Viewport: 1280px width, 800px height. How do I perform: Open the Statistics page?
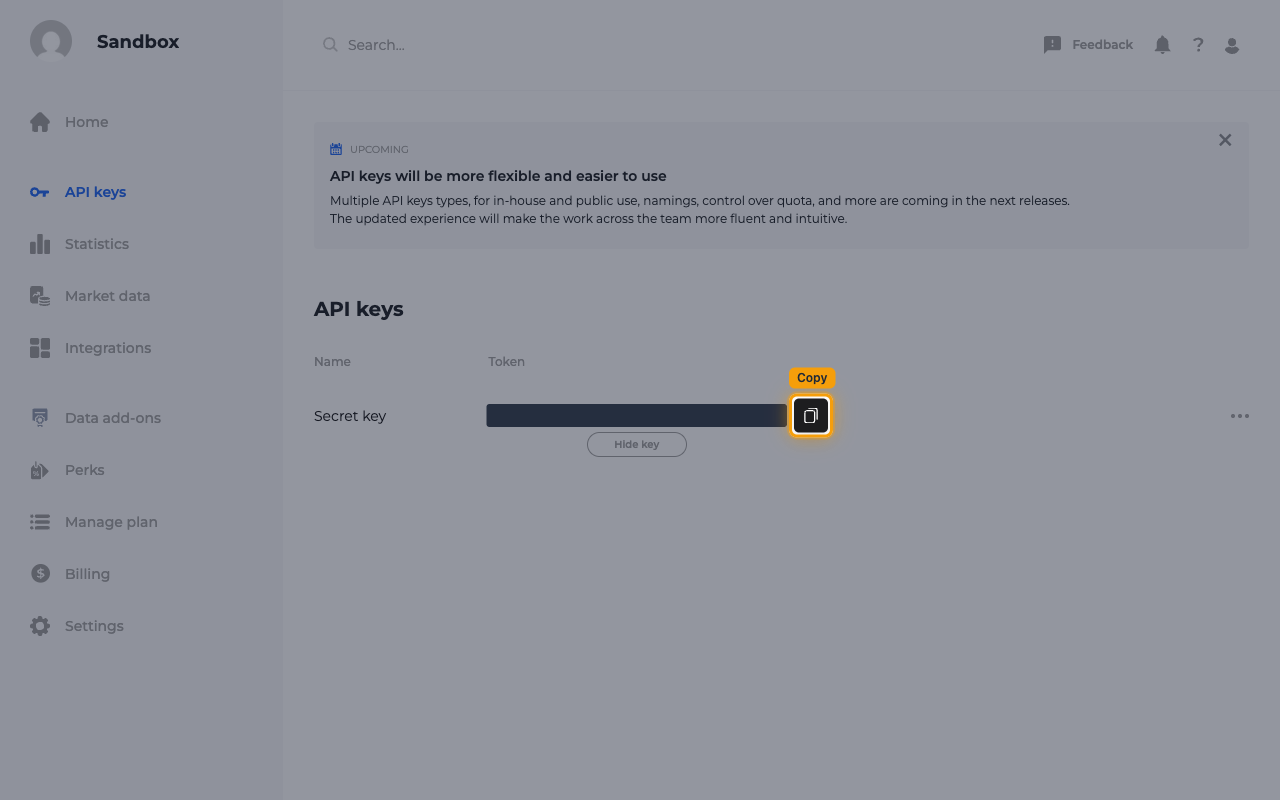(x=97, y=244)
